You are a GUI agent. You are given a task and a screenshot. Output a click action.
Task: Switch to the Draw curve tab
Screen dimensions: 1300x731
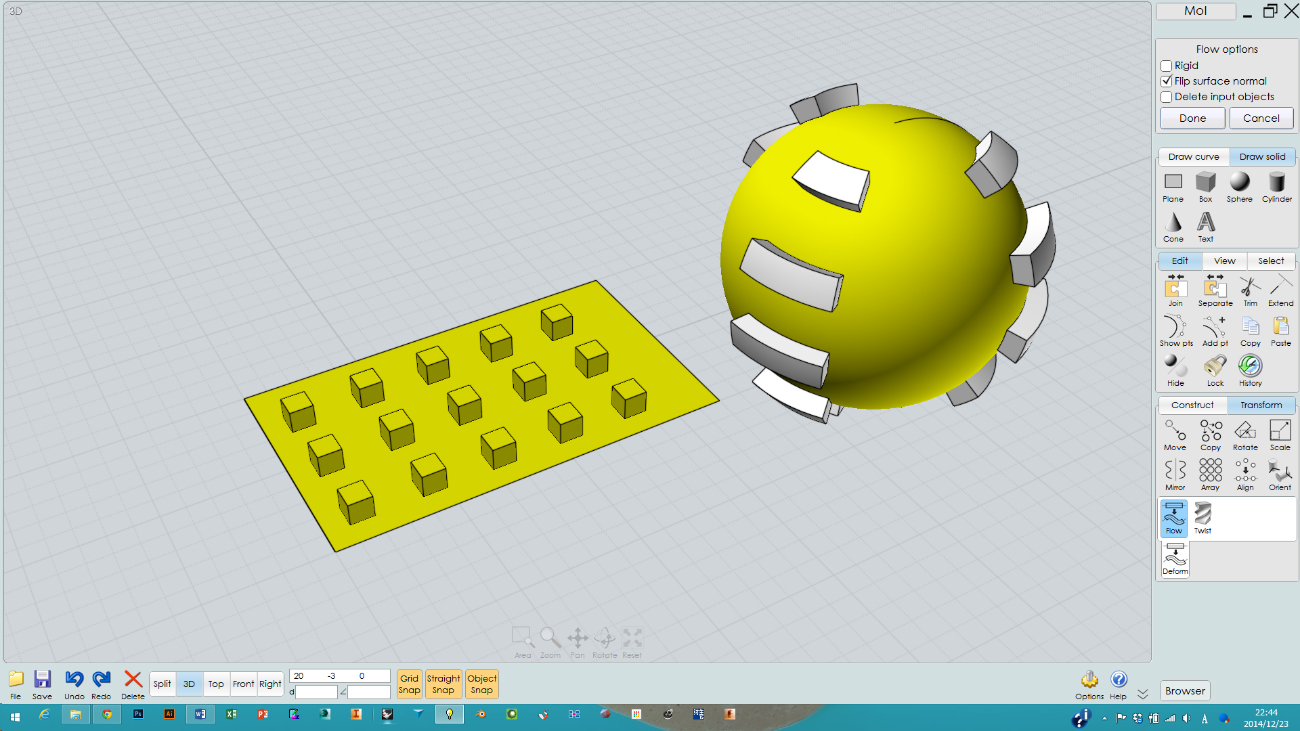point(1194,157)
